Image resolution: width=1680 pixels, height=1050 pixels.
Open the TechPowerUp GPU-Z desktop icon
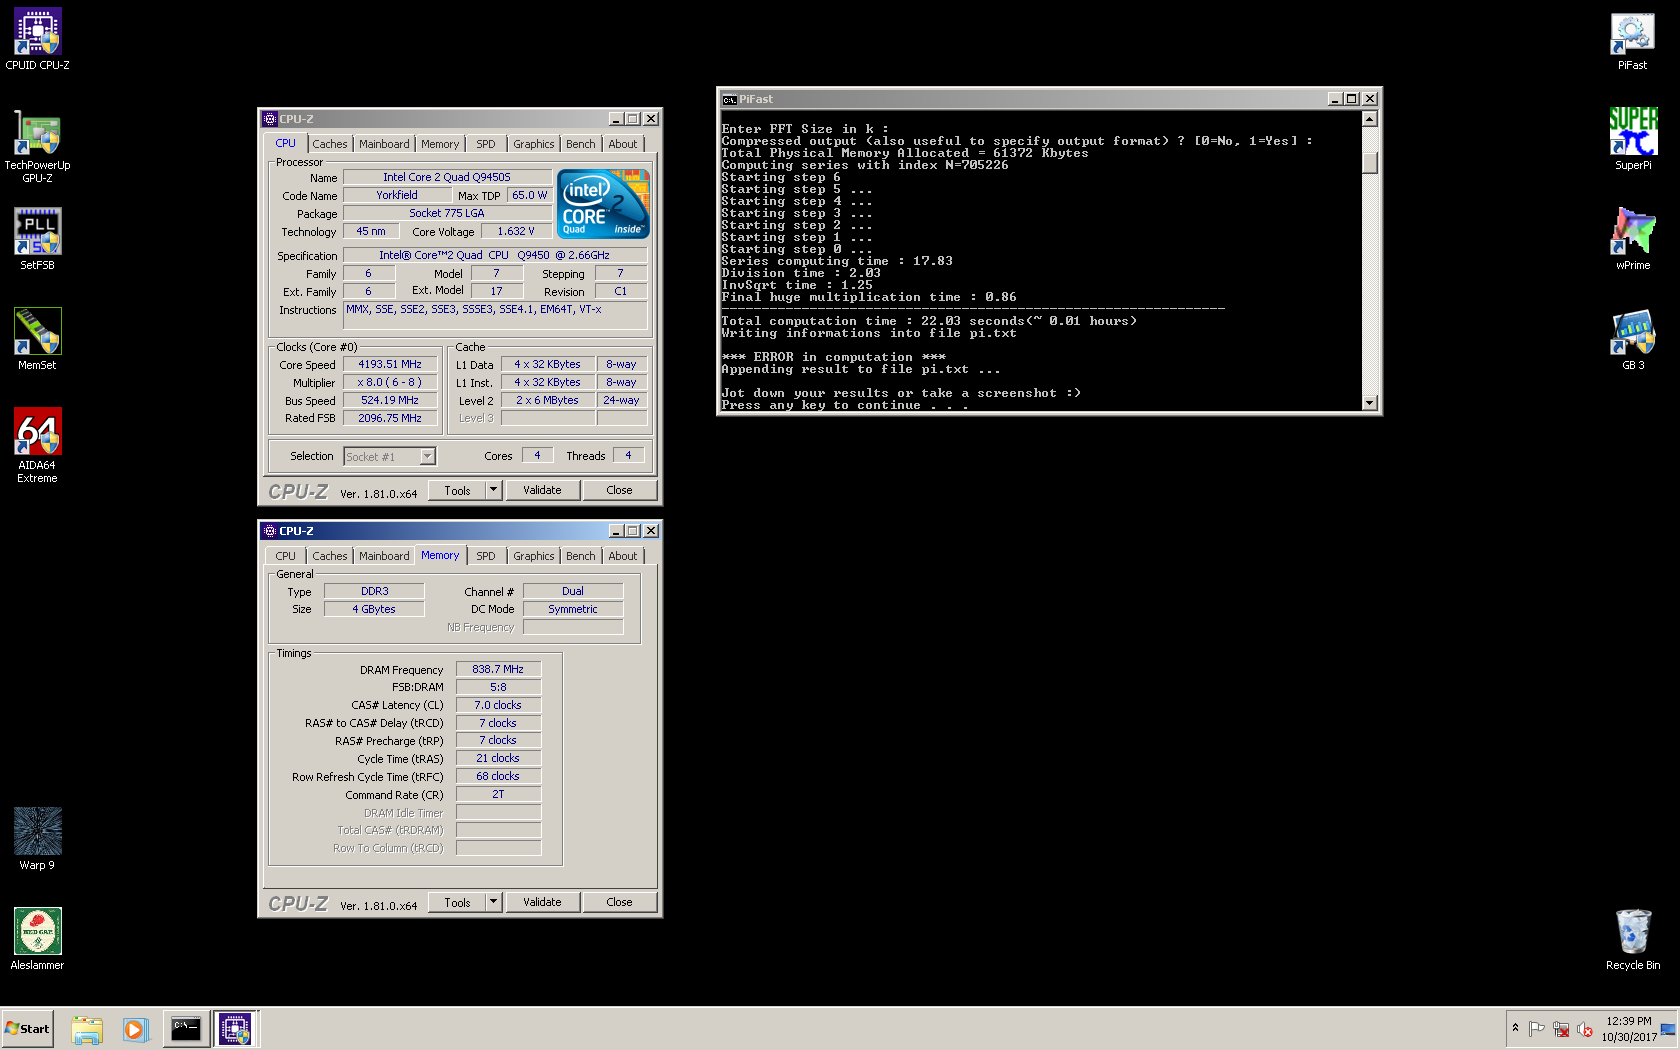37,146
